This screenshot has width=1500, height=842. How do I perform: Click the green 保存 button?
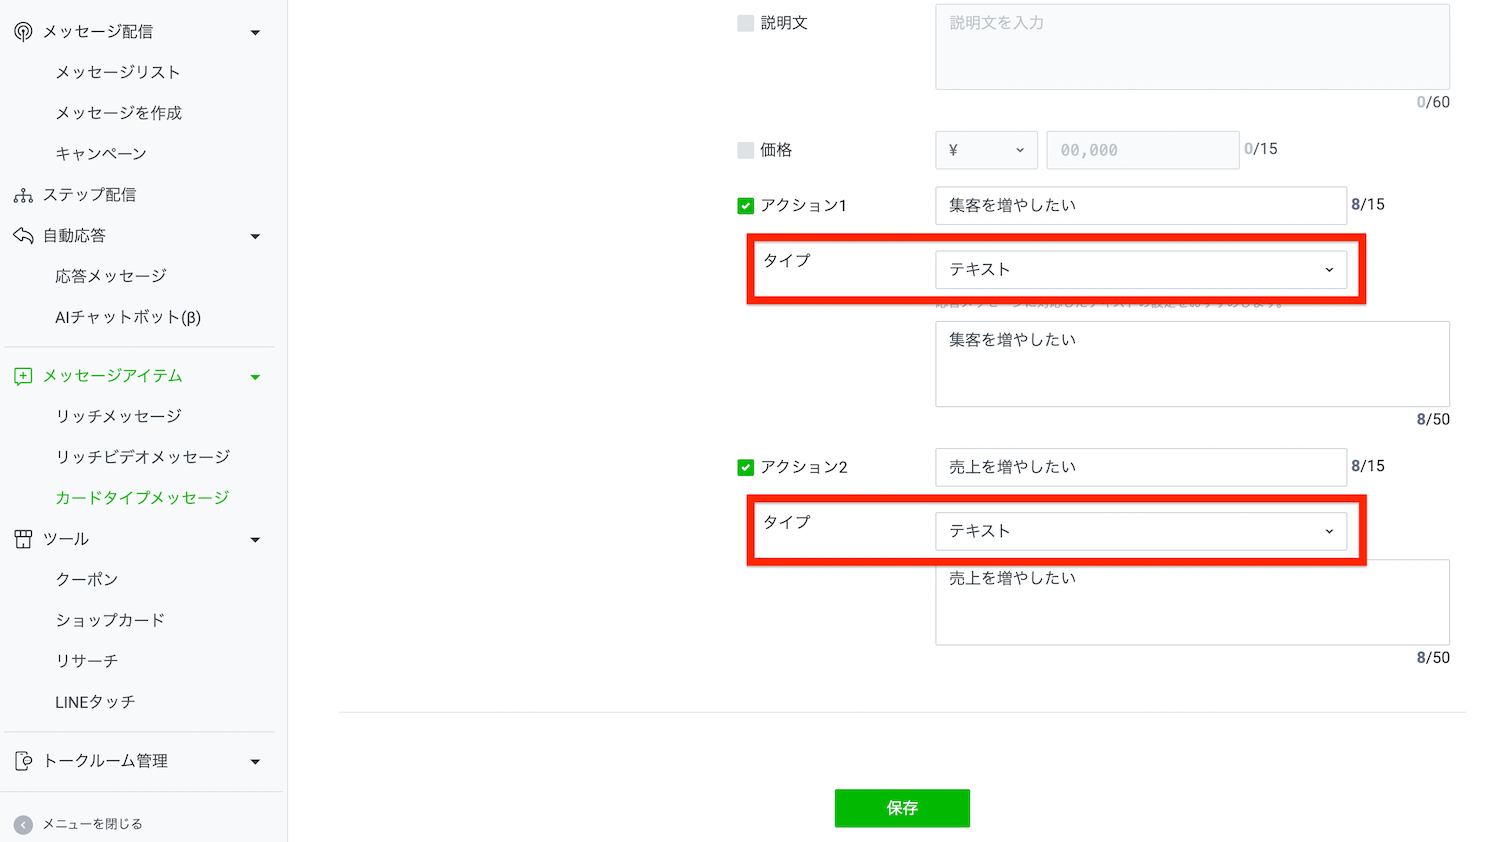pyautogui.click(x=902, y=808)
